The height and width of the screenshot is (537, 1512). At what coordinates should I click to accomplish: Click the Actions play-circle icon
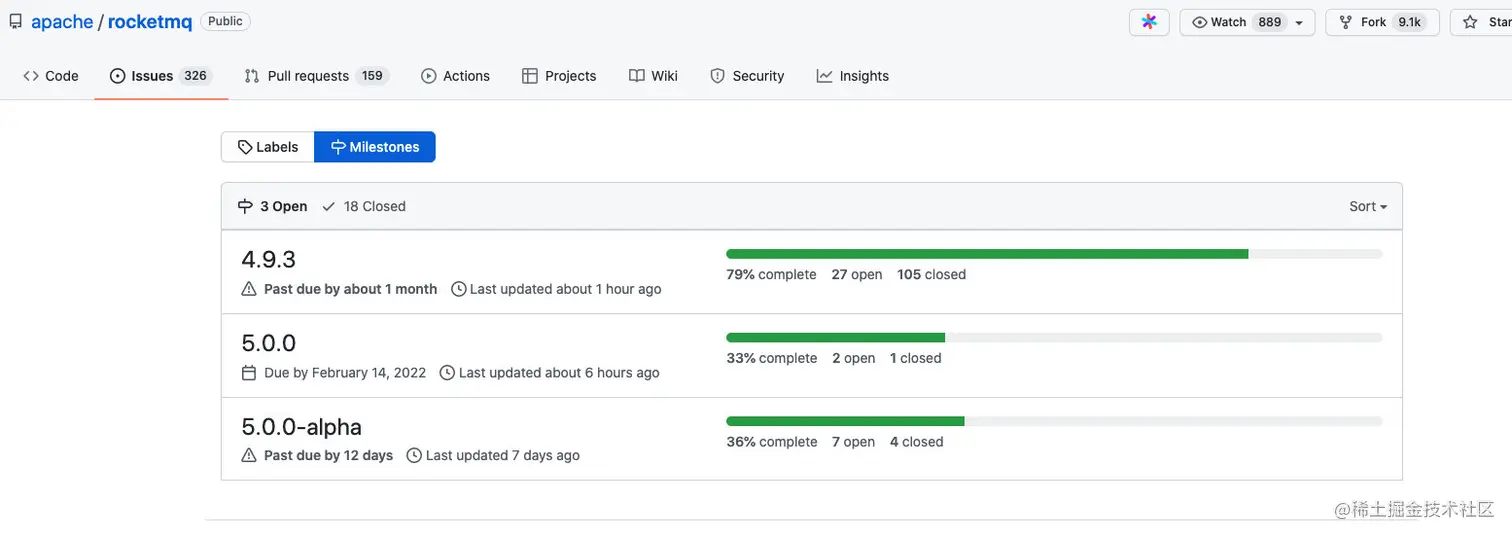point(429,76)
